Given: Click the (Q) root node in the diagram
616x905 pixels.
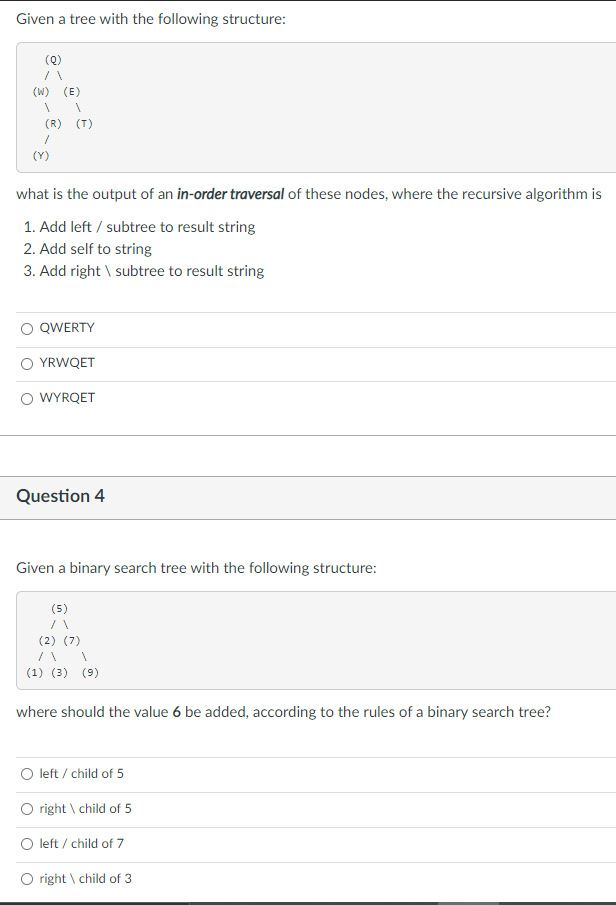Looking at the screenshot, I should [53, 59].
